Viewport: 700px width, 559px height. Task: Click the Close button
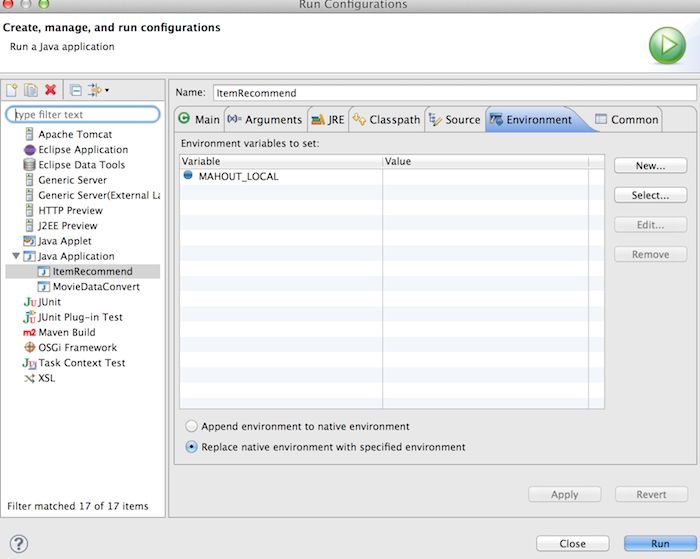(573, 543)
